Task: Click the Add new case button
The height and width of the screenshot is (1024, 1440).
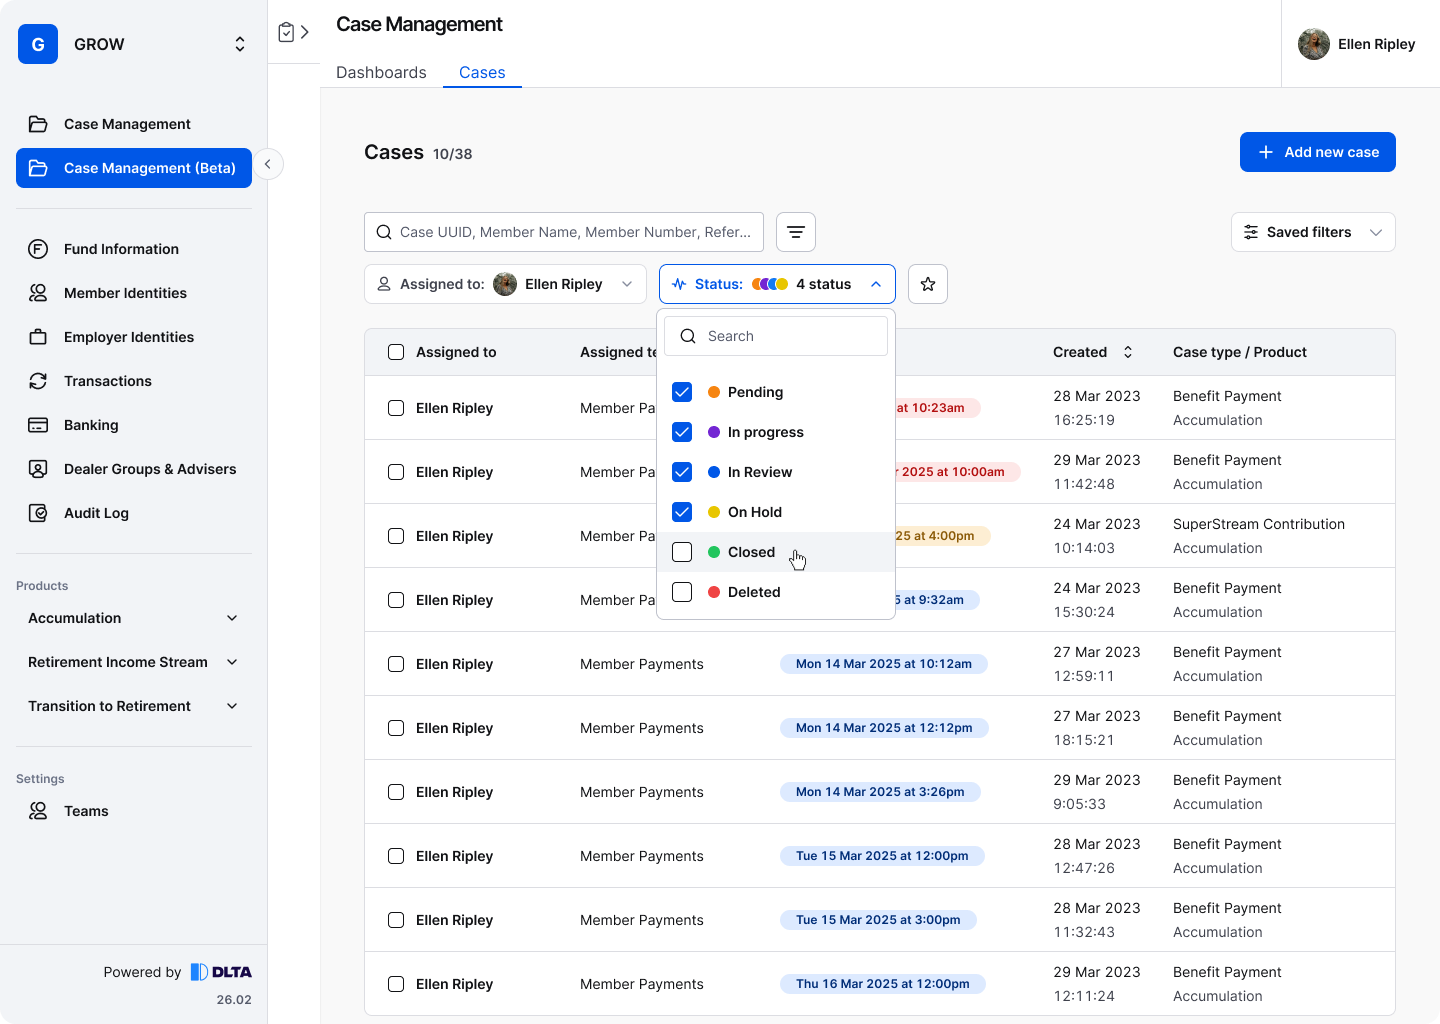Action: (x=1317, y=152)
